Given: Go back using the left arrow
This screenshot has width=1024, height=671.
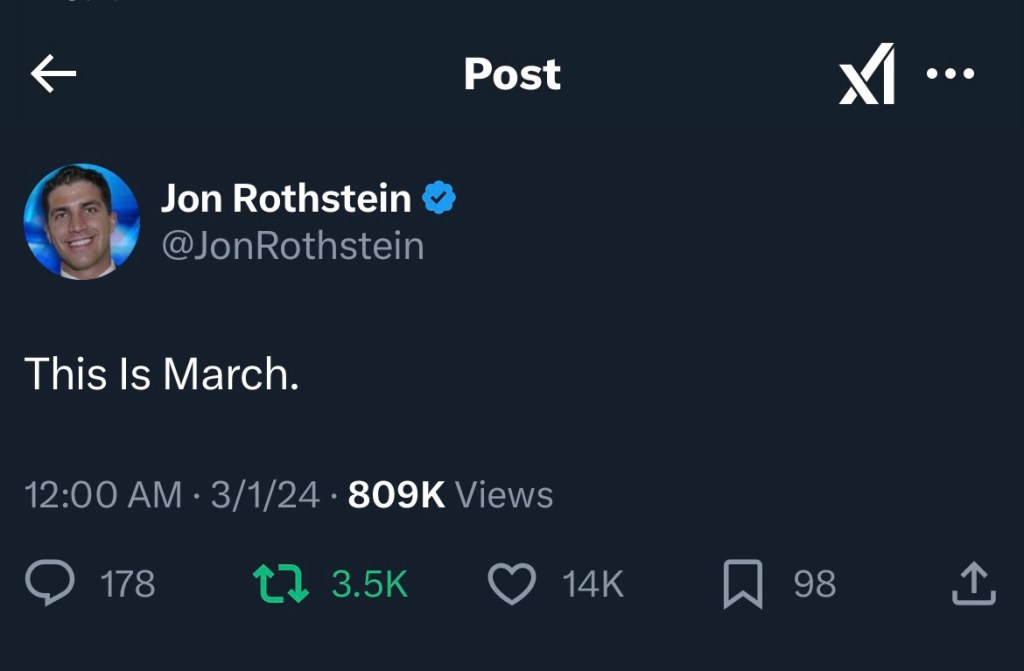Looking at the screenshot, I should (x=53, y=74).
